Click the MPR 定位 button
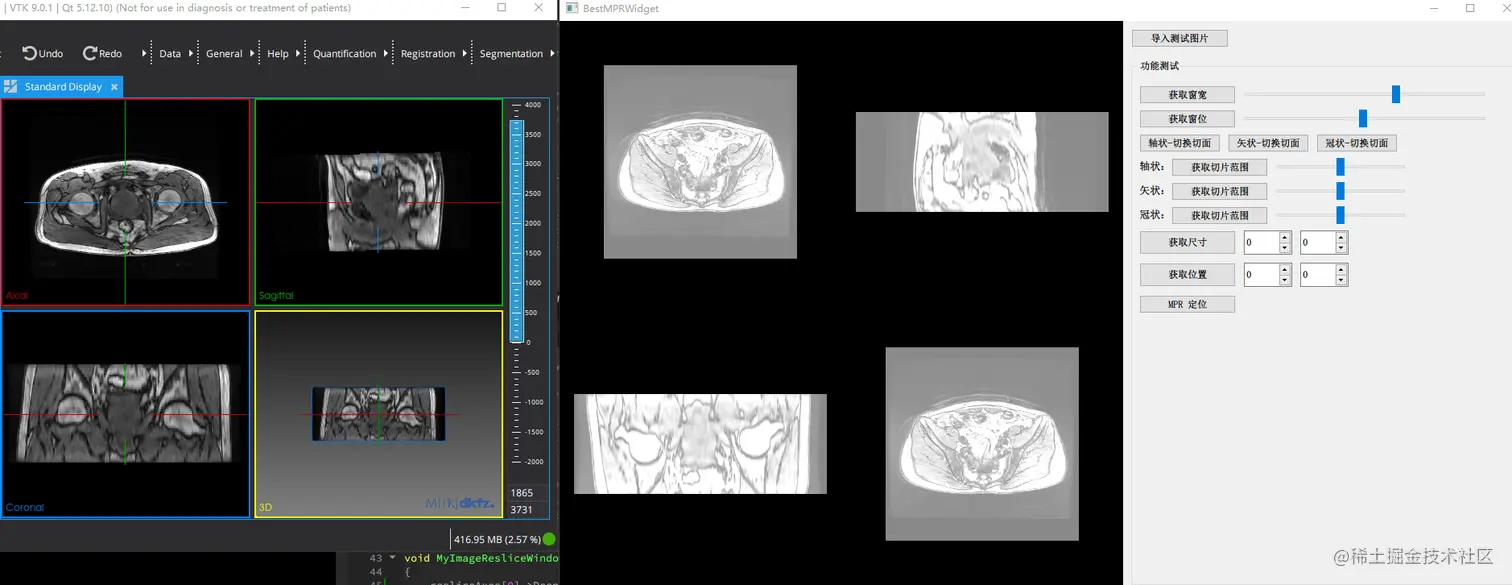 tap(1187, 304)
